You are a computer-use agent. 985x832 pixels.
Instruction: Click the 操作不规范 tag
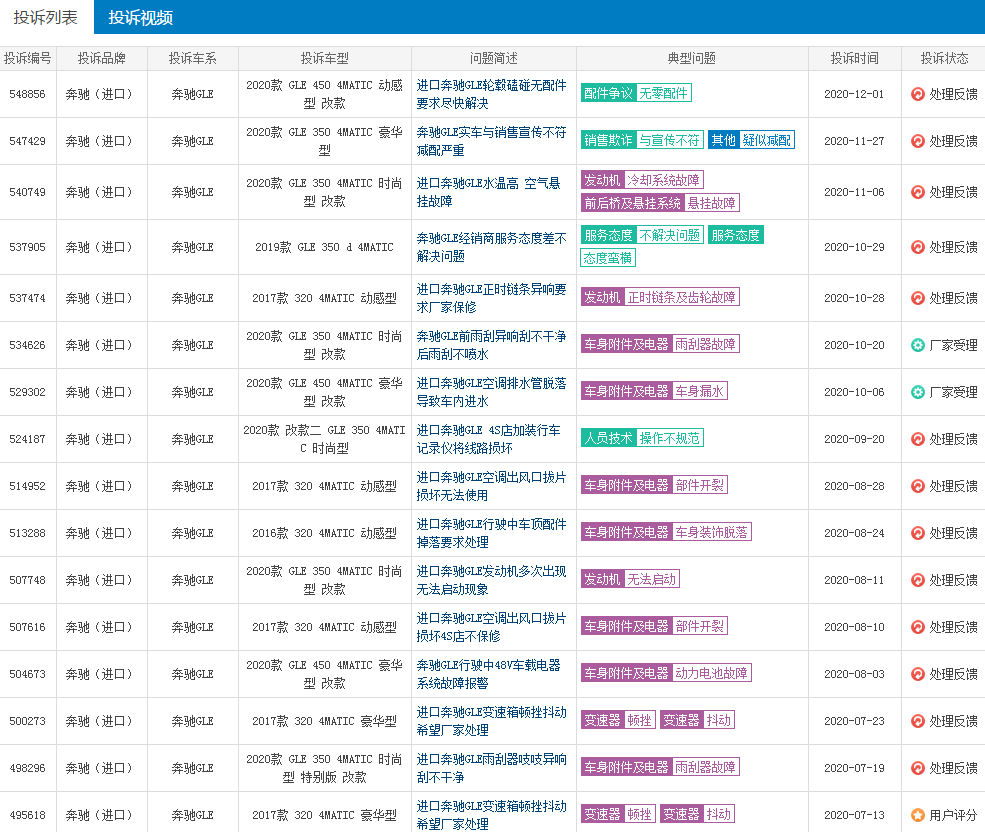pyautogui.click(x=669, y=438)
